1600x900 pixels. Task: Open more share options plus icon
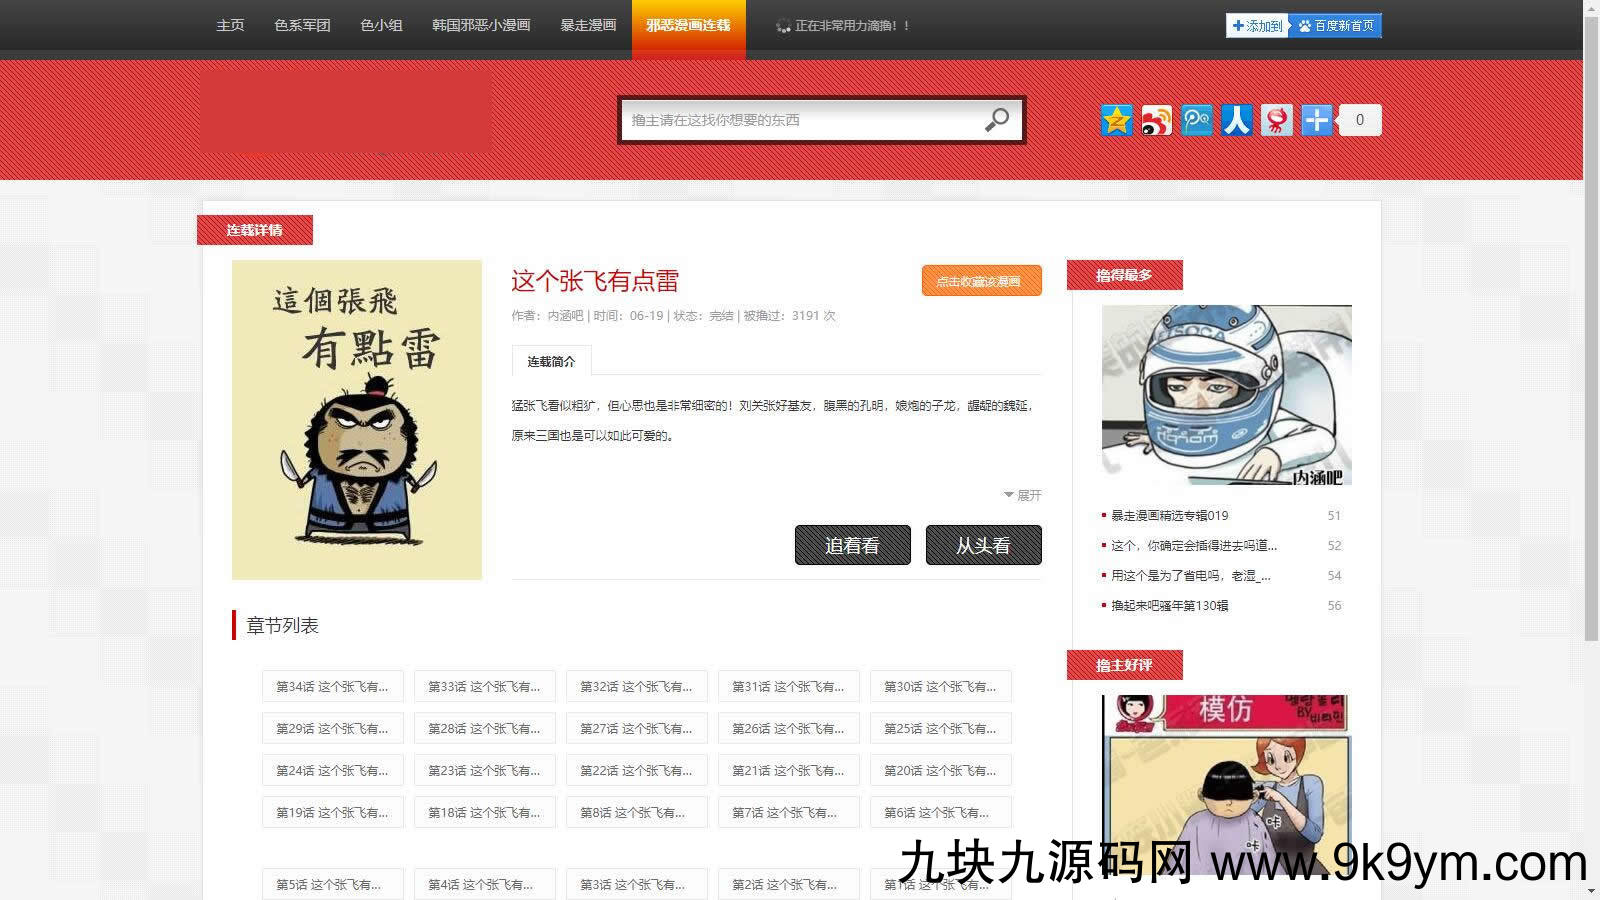[1317, 120]
